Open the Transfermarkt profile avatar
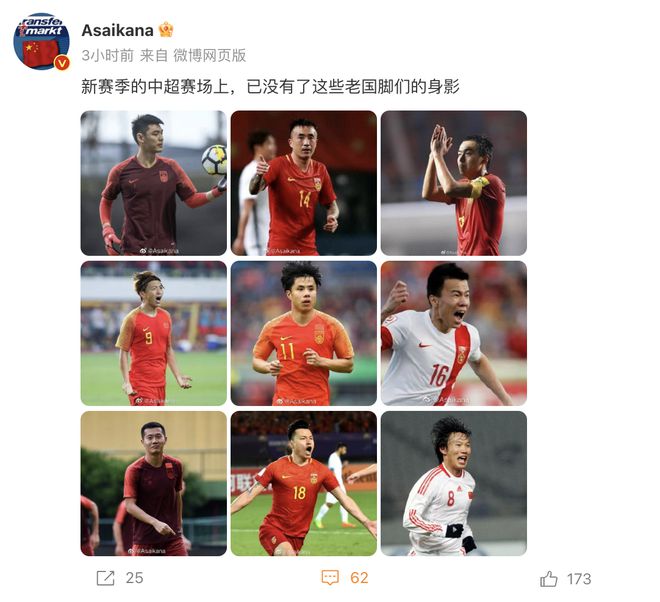This screenshot has height=602, width=660. tap(42, 41)
